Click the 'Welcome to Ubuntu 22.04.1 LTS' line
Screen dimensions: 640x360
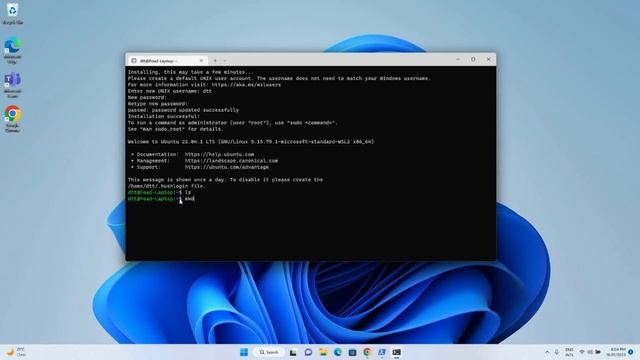(x=251, y=142)
